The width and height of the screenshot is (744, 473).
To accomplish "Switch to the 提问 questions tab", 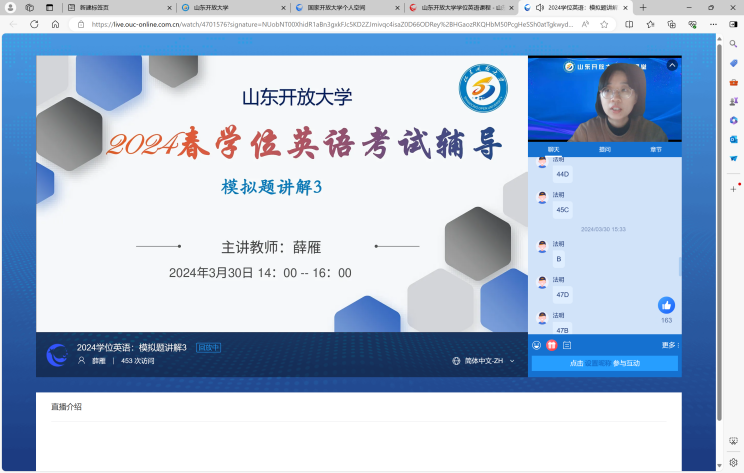I will [x=604, y=149].
